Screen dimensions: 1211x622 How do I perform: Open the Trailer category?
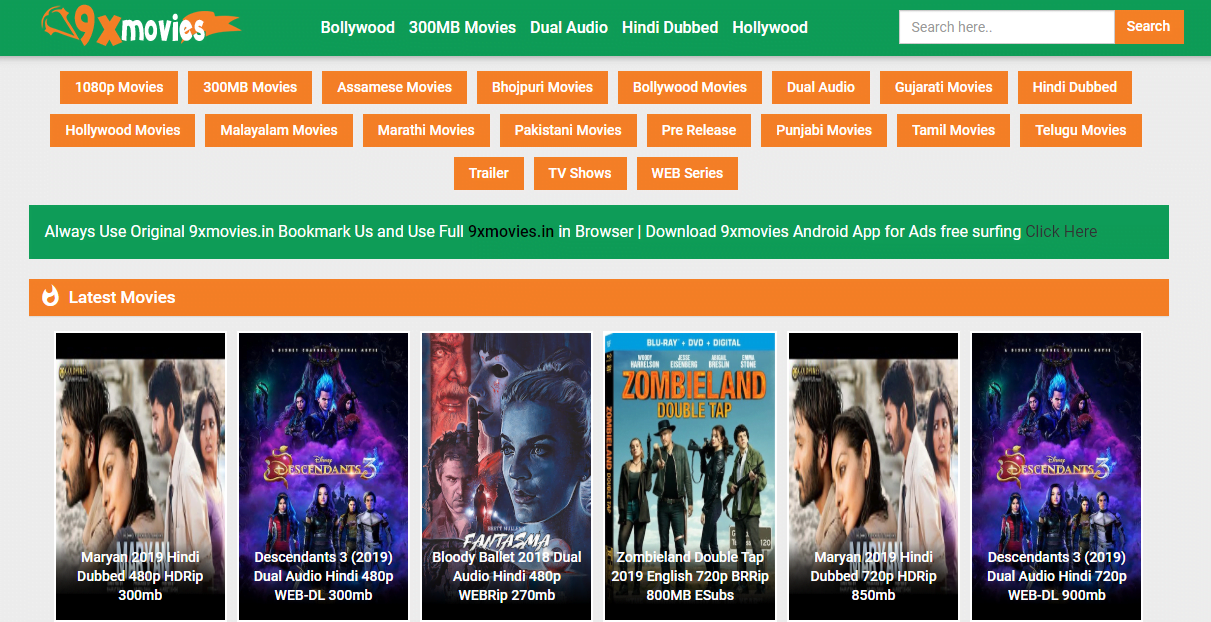point(489,173)
